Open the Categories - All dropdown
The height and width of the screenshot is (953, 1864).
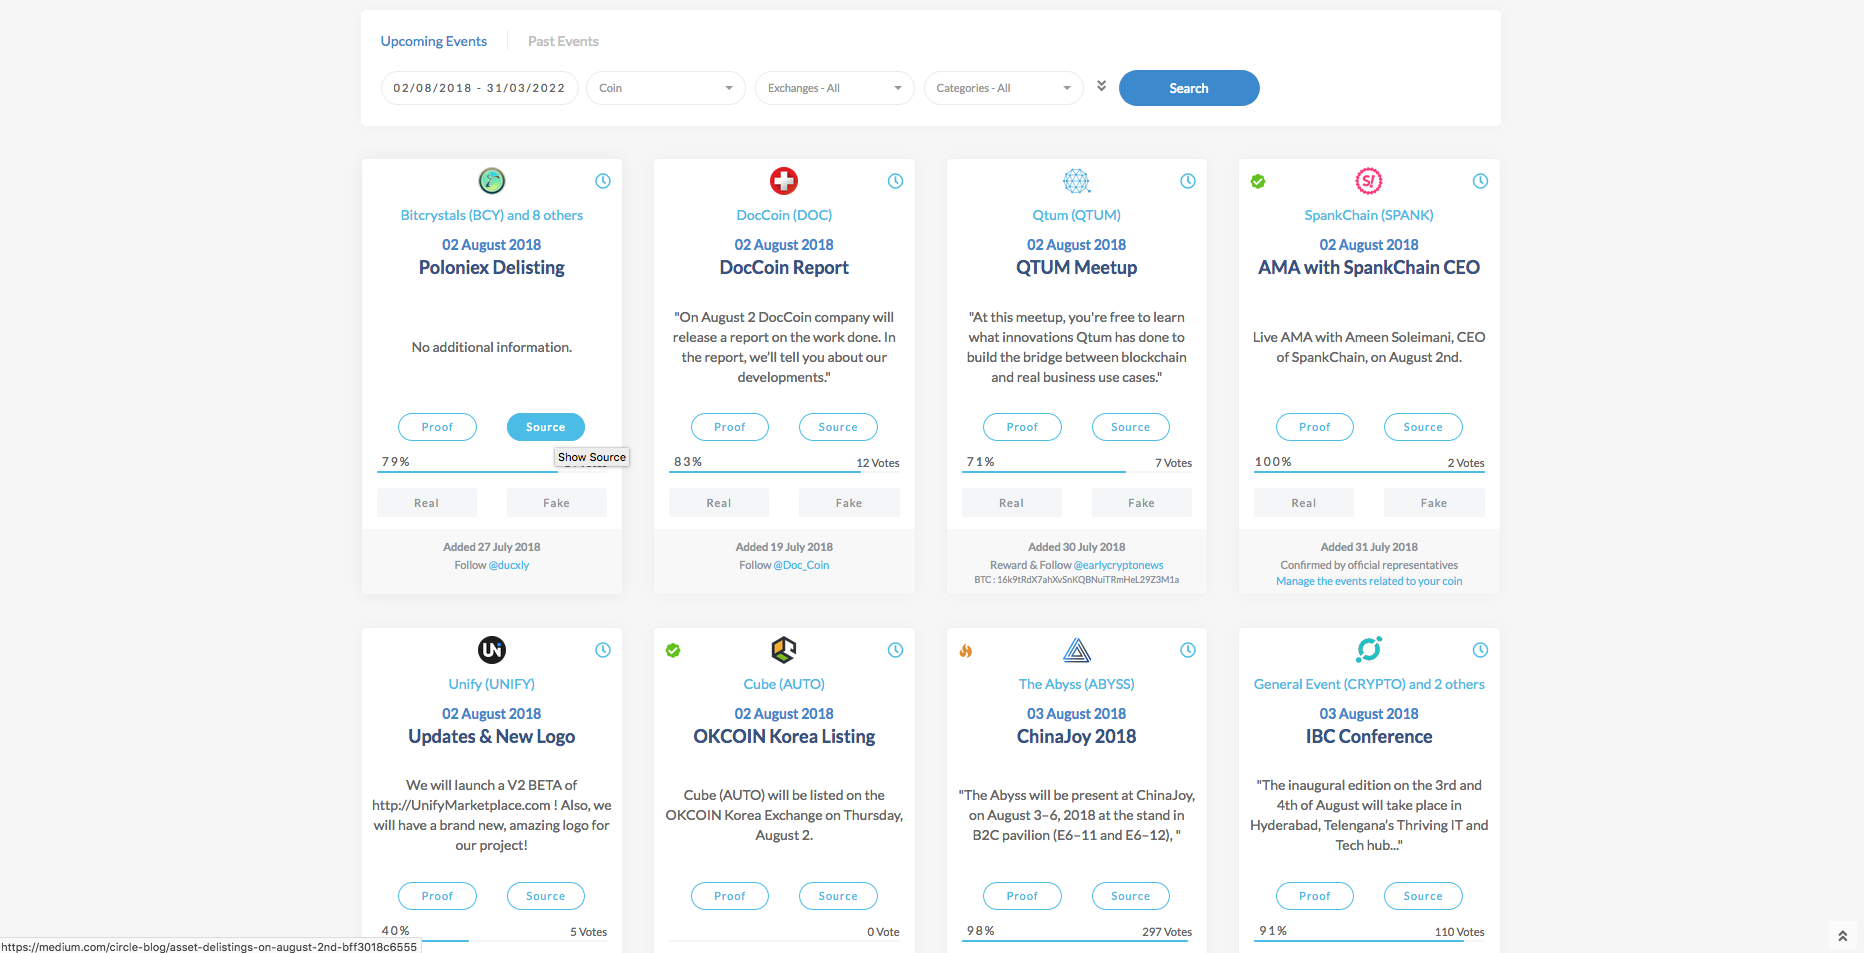[1004, 88]
